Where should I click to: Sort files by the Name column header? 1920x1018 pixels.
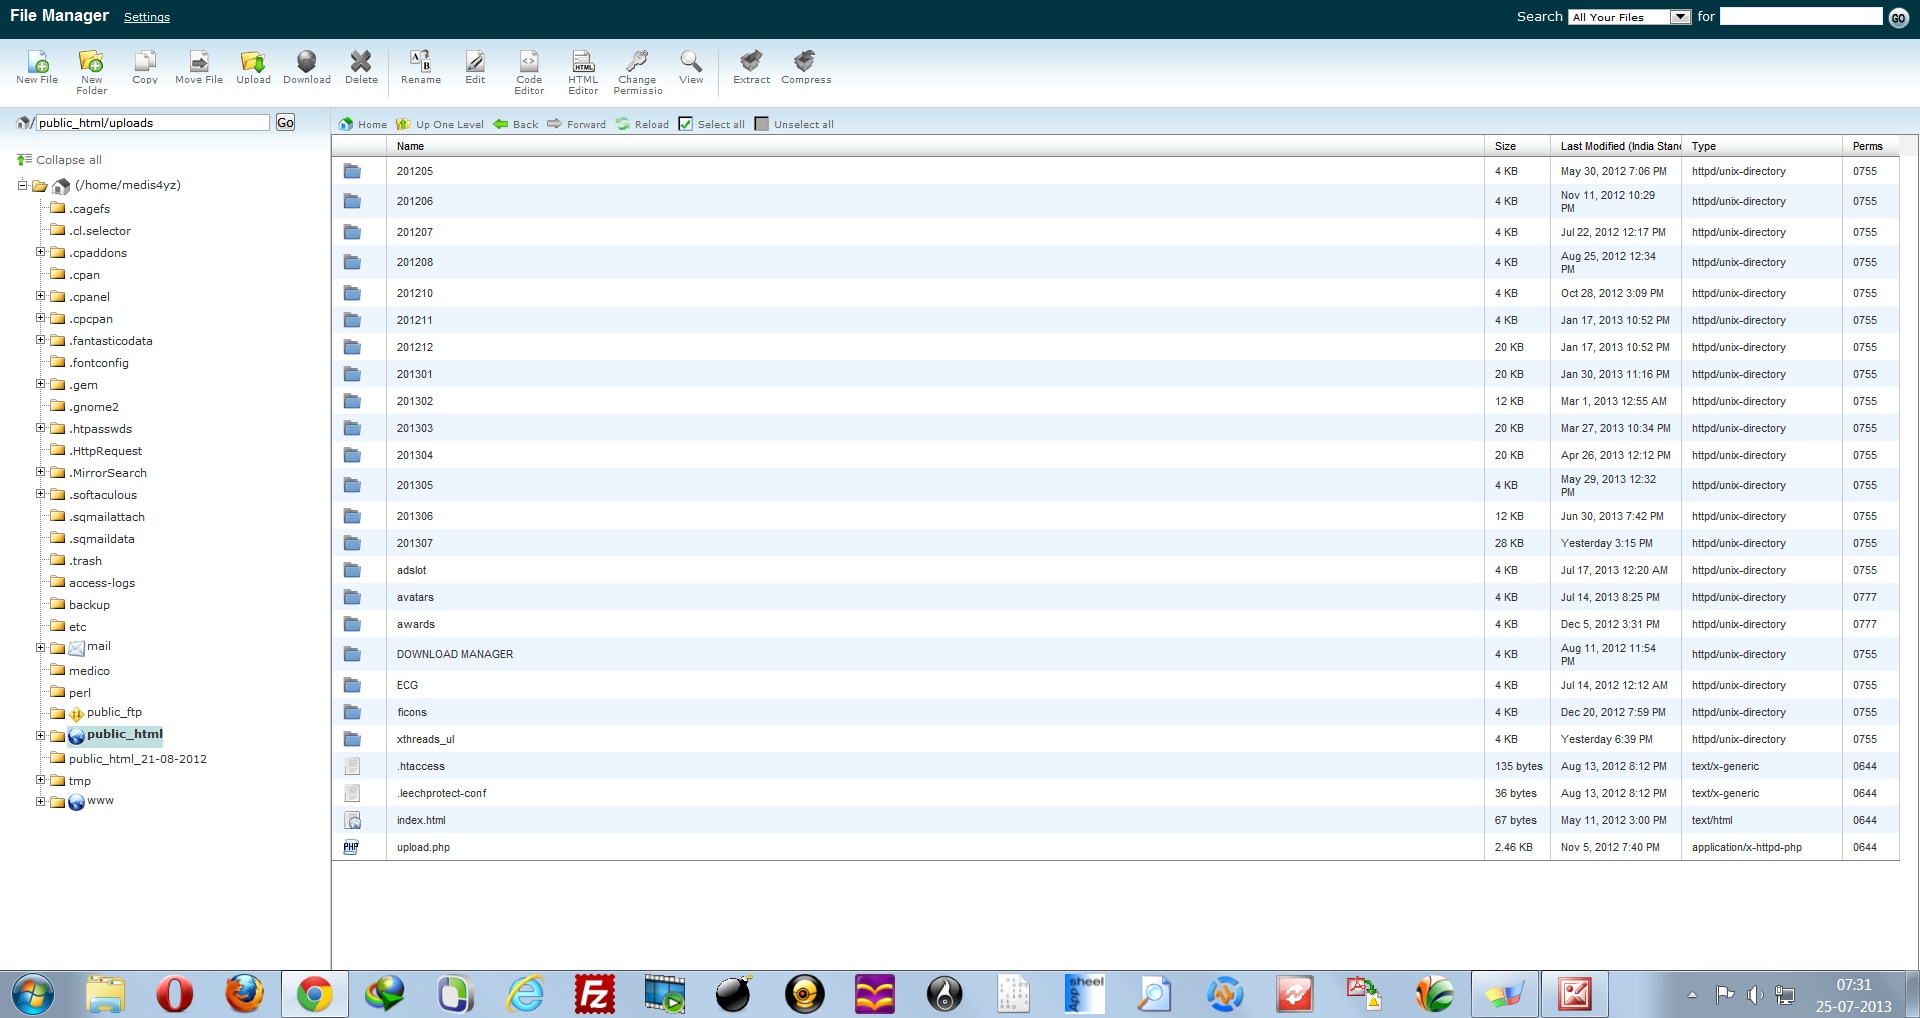pos(410,146)
